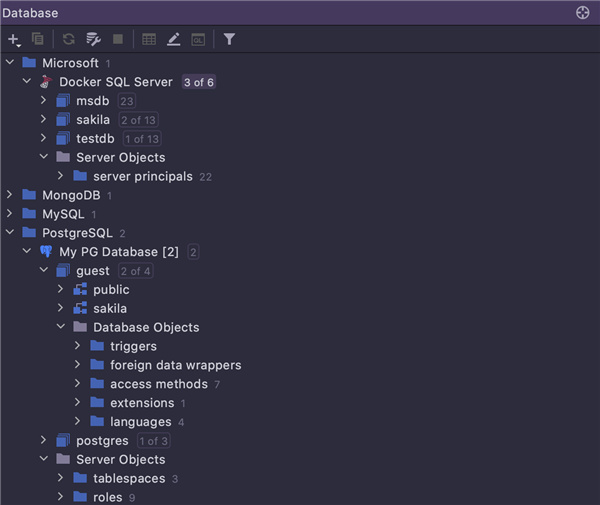The image size is (600, 505).
Task: Open the table editor grid icon
Action: [149, 39]
